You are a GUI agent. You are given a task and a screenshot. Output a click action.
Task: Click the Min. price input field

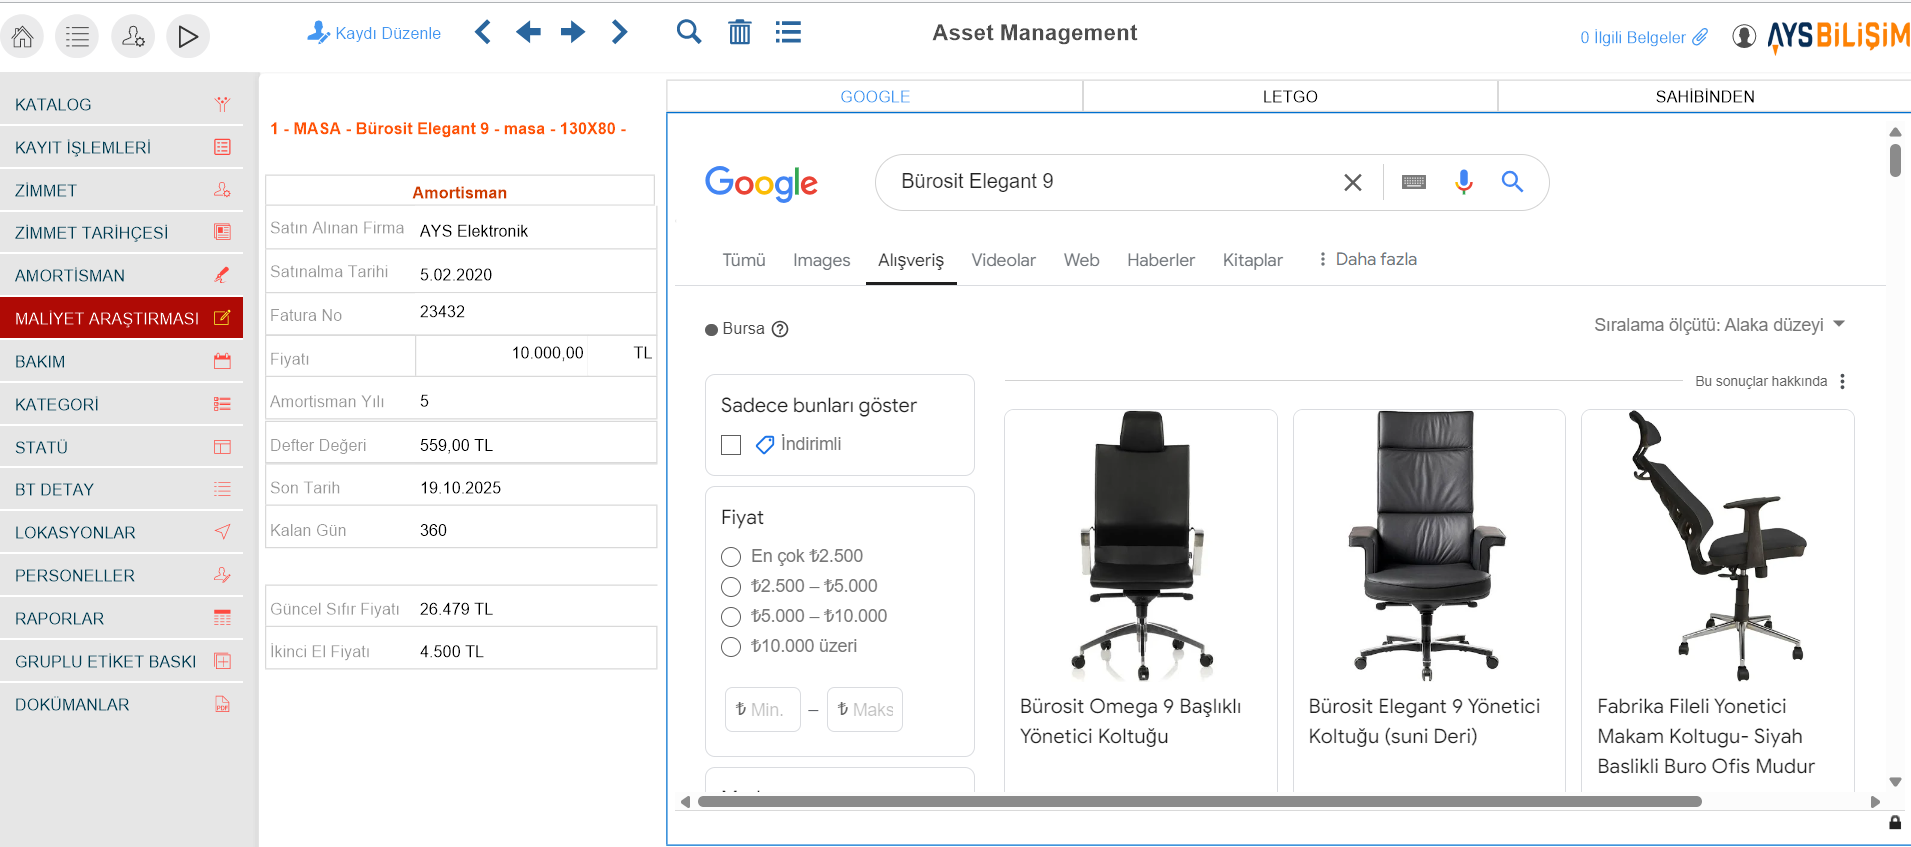click(x=763, y=709)
